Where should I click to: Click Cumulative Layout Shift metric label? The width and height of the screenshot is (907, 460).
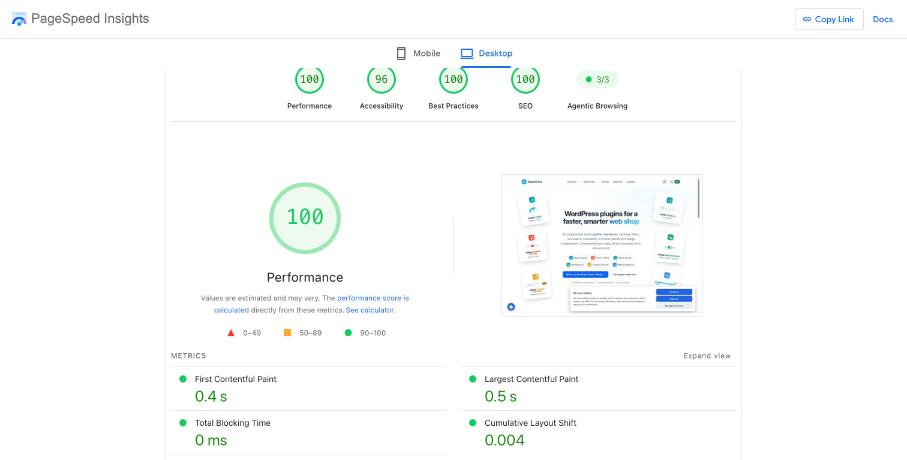(x=530, y=423)
